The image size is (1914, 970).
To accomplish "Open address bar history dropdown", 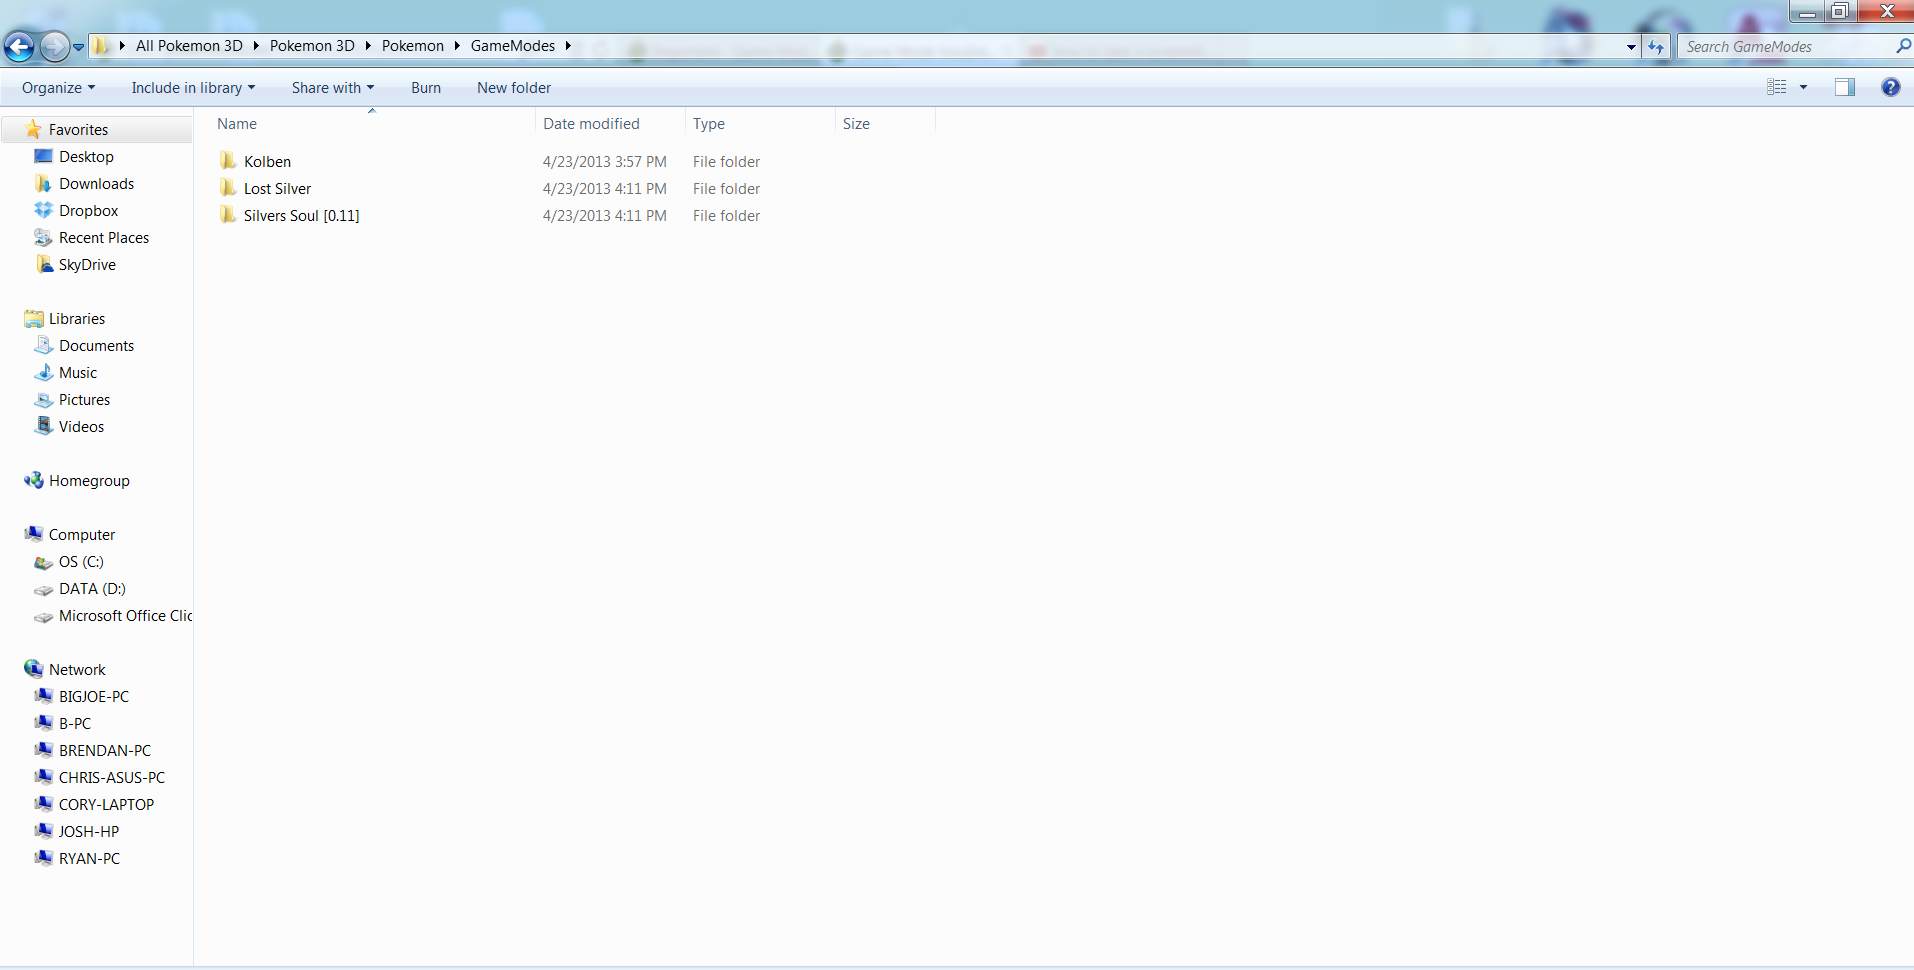I will [x=1631, y=47].
